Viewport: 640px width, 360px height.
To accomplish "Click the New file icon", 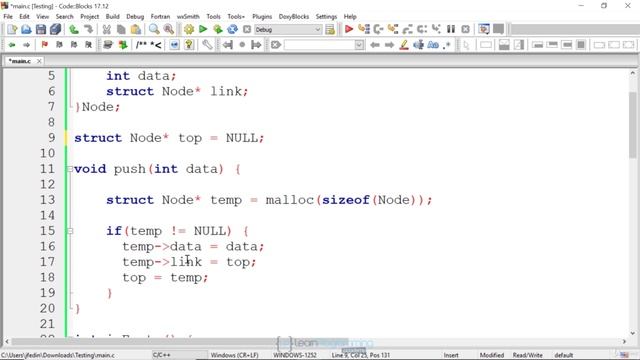I will [x=11, y=29].
